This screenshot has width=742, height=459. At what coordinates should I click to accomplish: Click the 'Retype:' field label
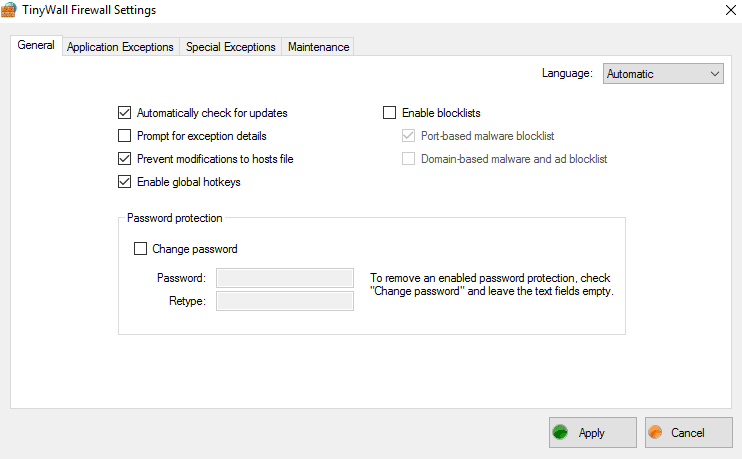click(x=187, y=301)
